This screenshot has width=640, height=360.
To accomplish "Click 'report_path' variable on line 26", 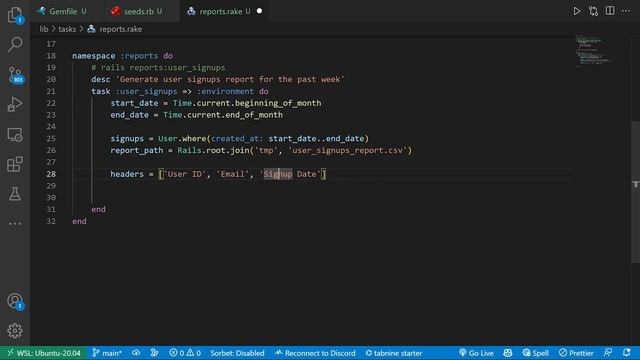I will 136,151.
